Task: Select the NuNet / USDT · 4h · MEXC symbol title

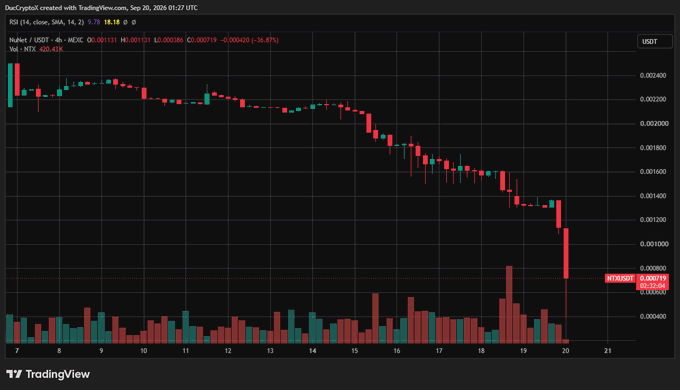Action: pos(46,40)
